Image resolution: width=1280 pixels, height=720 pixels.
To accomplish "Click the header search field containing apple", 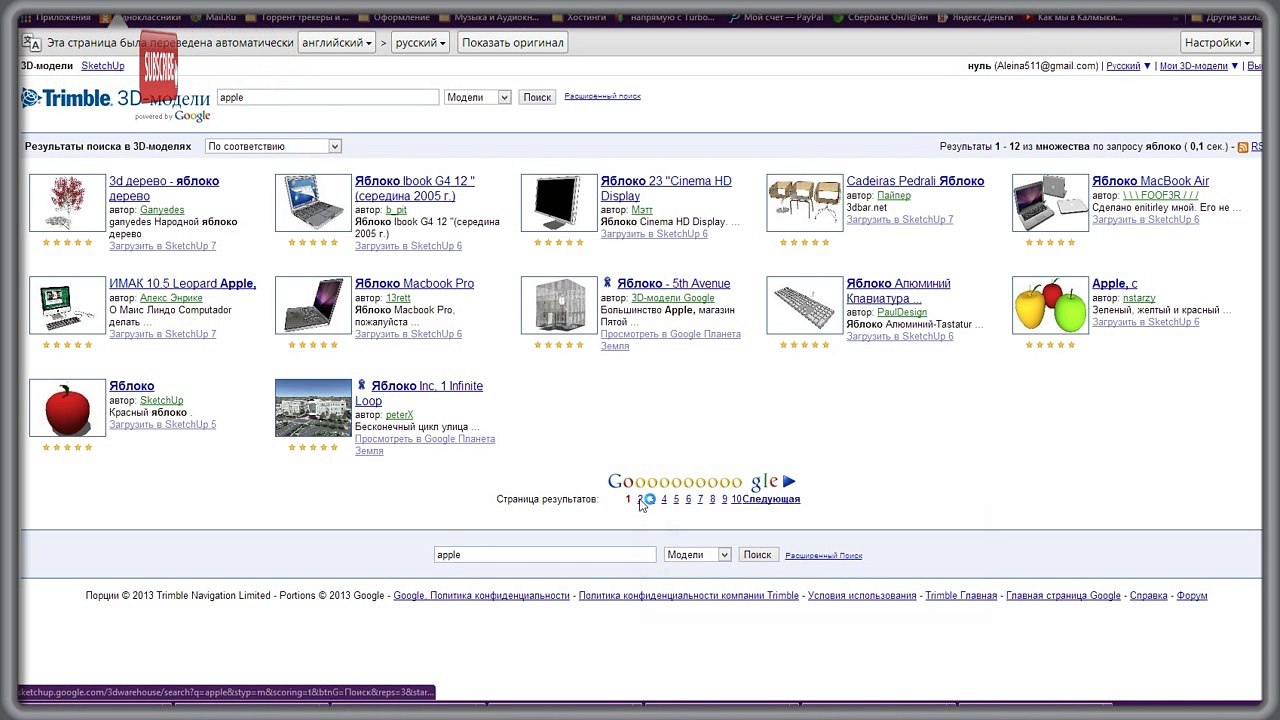I will coord(327,97).
